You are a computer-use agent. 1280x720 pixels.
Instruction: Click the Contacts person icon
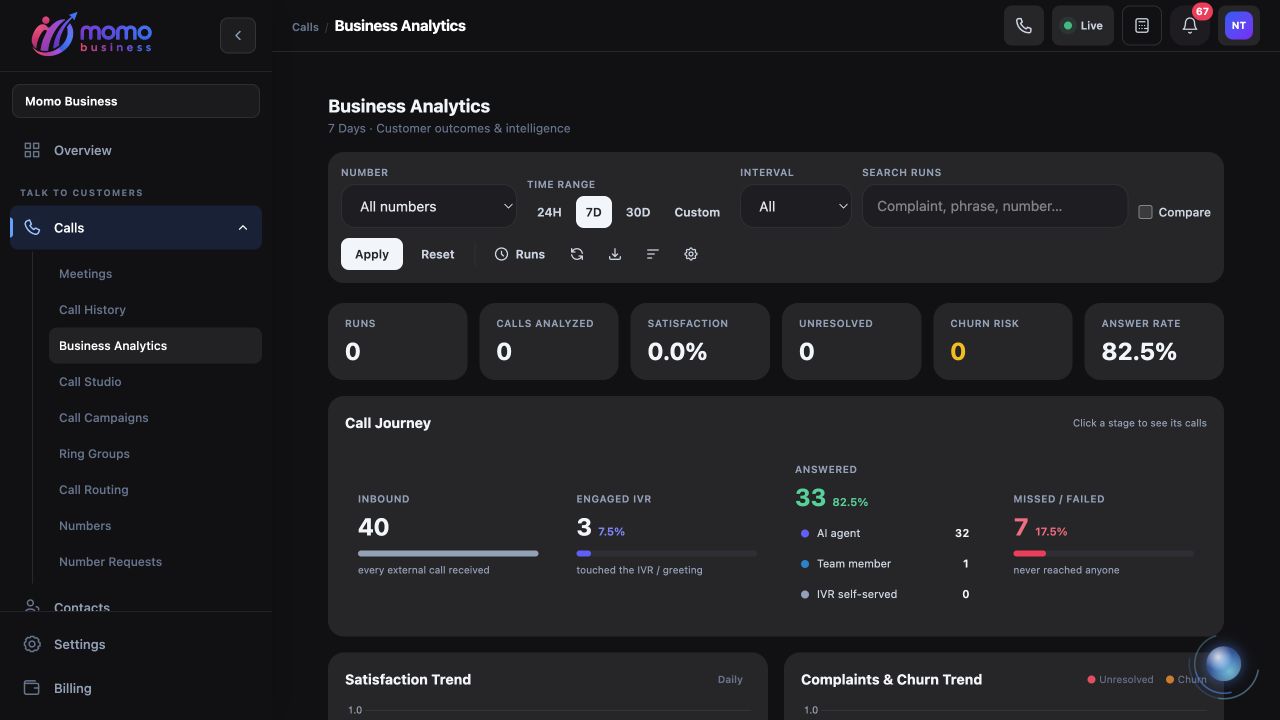click(x=32, y=606)
